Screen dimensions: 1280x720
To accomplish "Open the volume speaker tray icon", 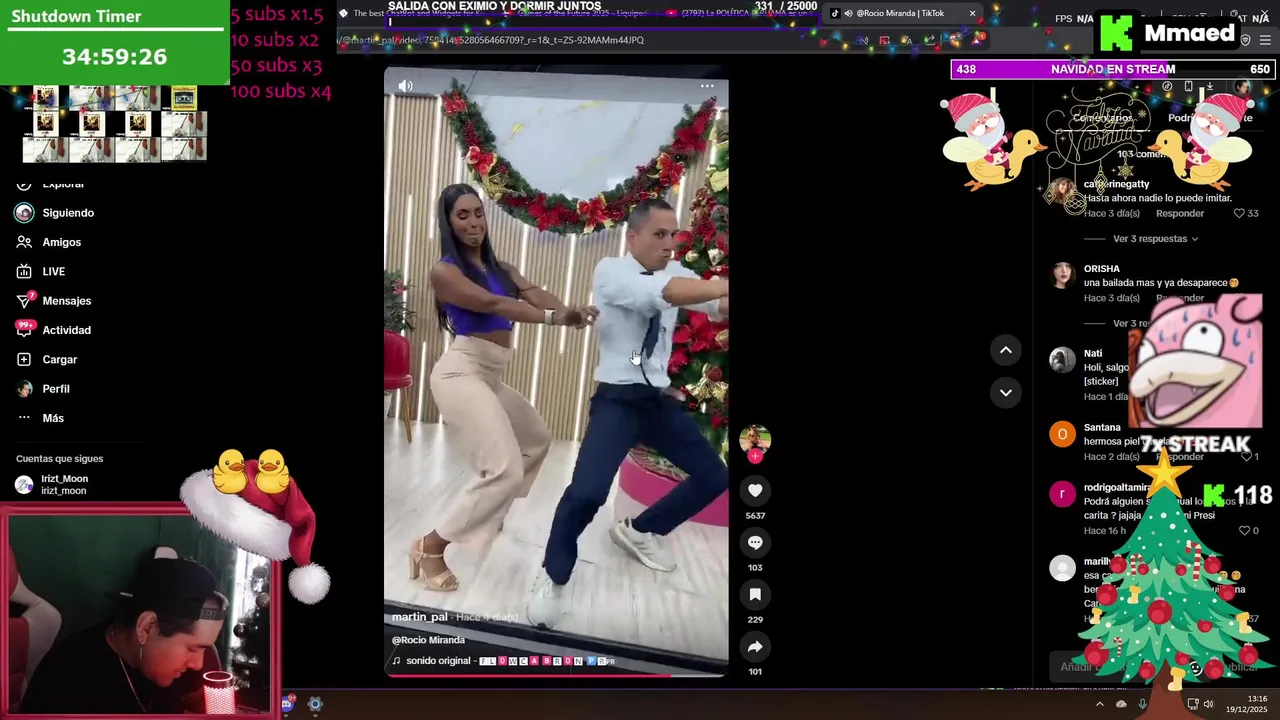I will pyautogui.click(x=1208, y=704).
